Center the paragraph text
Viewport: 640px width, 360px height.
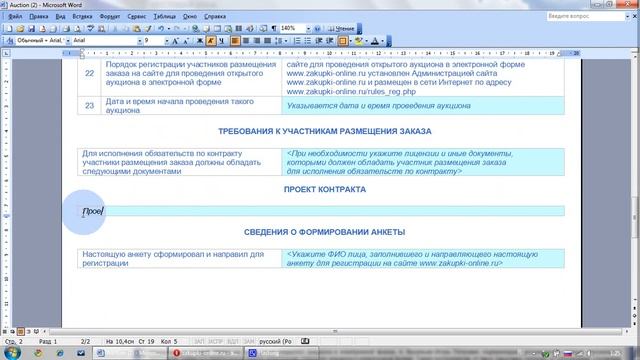246,40
